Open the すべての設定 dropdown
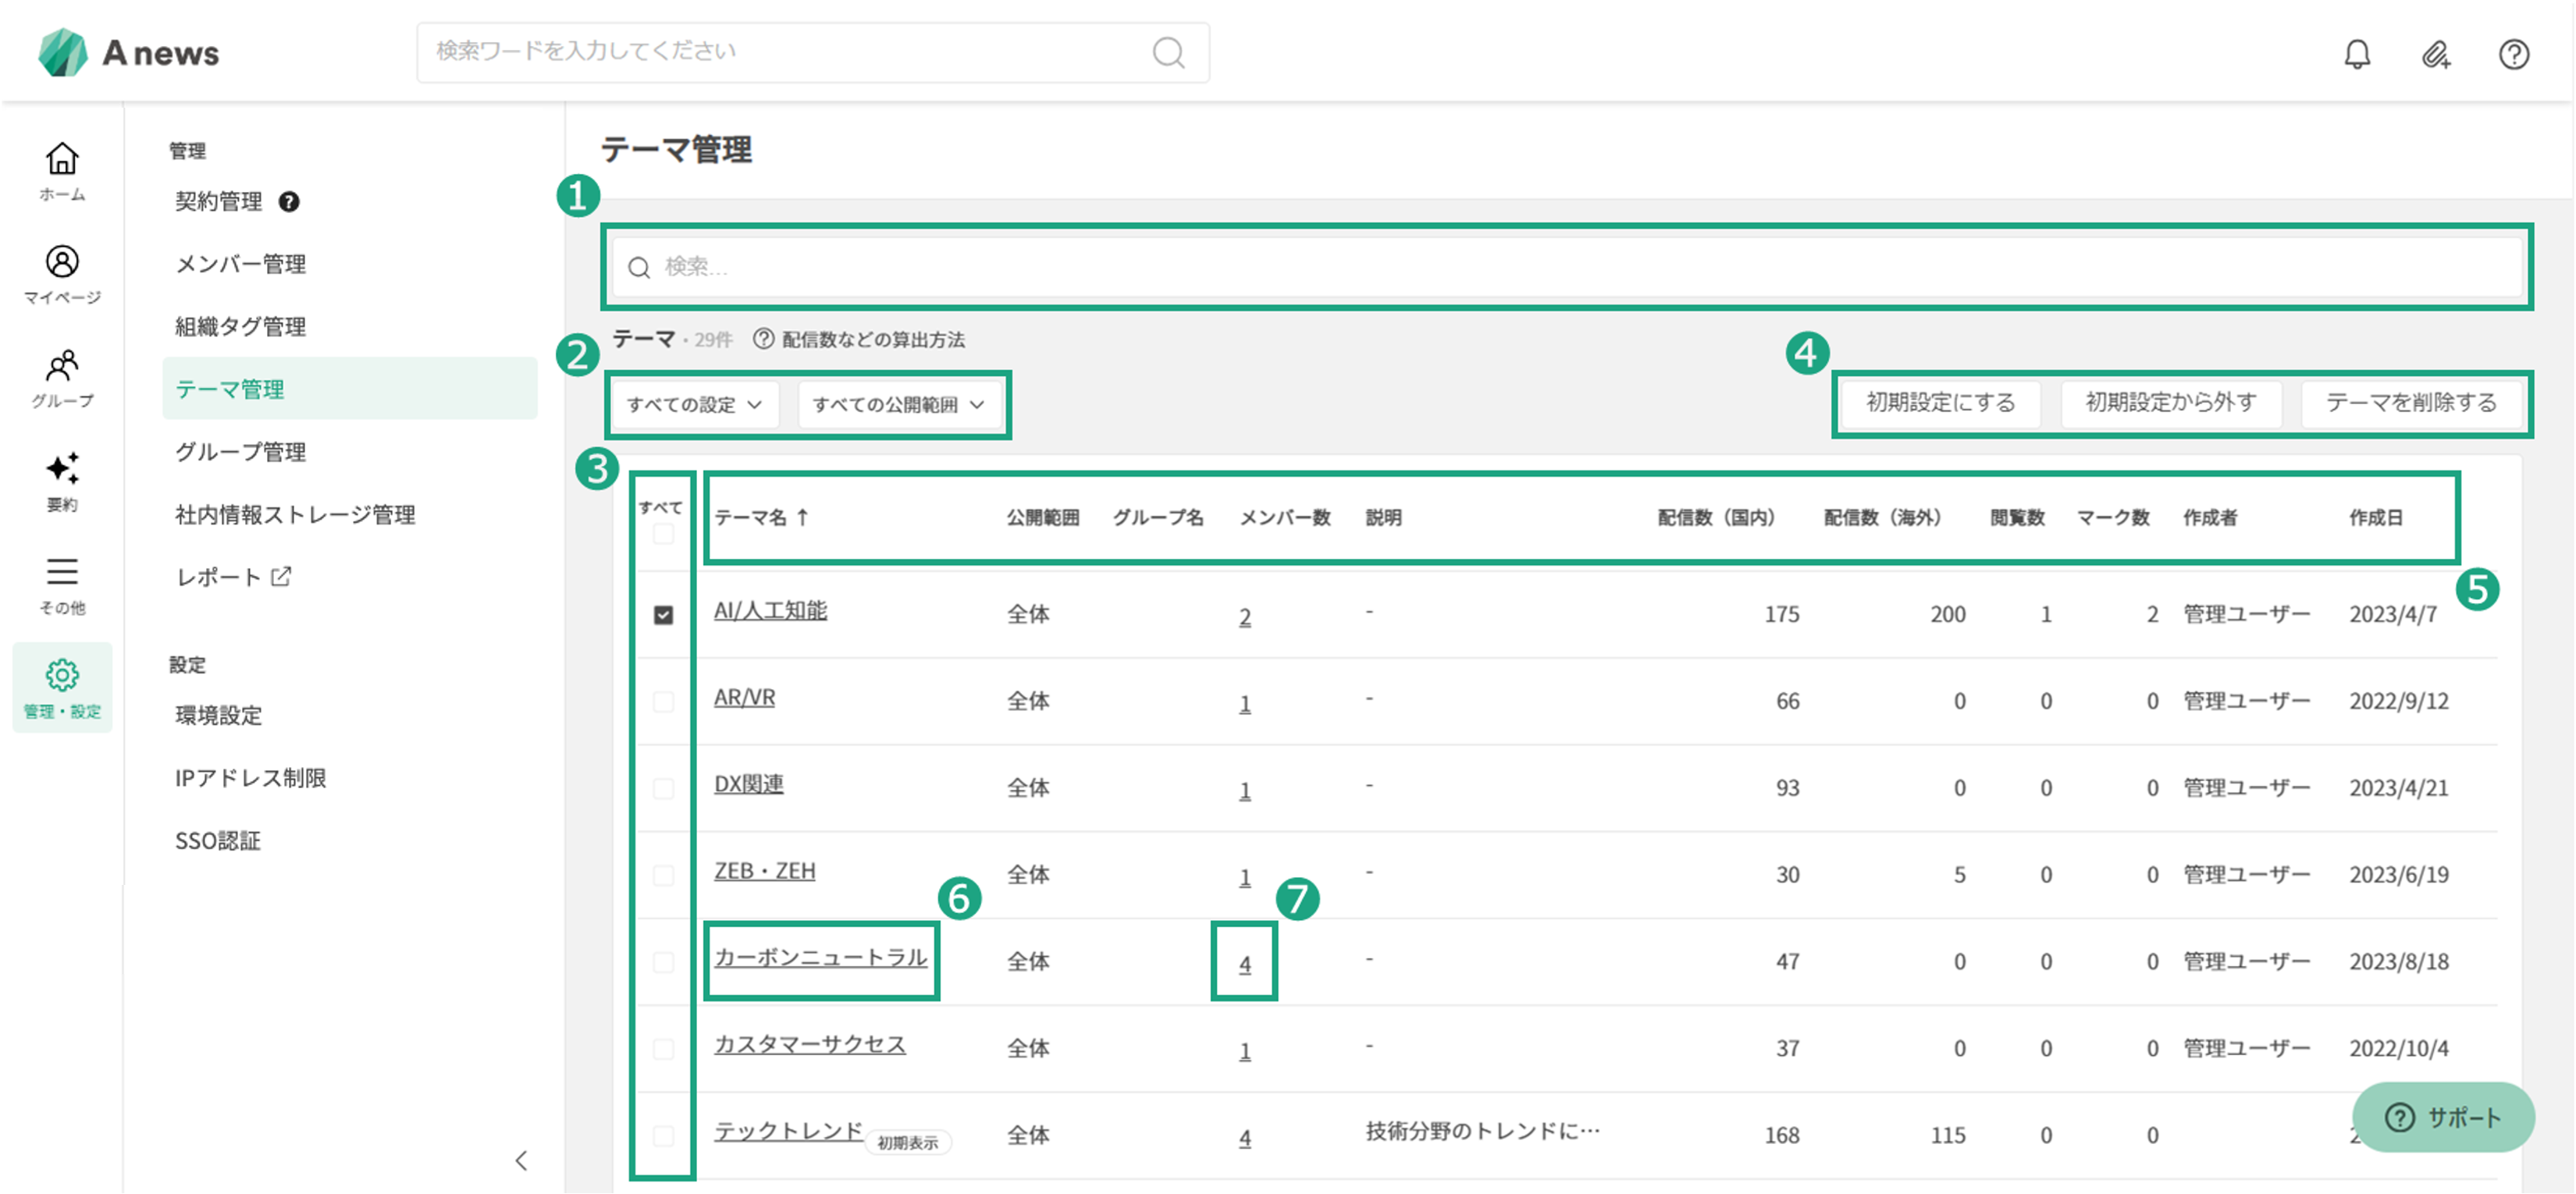 click(x=695, y=404)
